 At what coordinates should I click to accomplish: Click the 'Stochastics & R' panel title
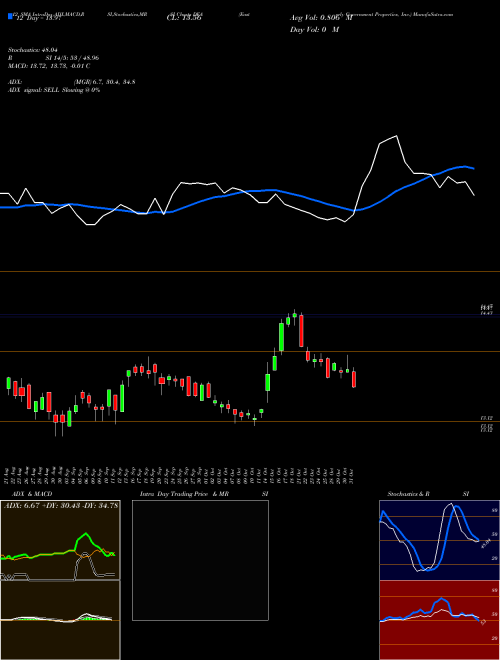408,494
